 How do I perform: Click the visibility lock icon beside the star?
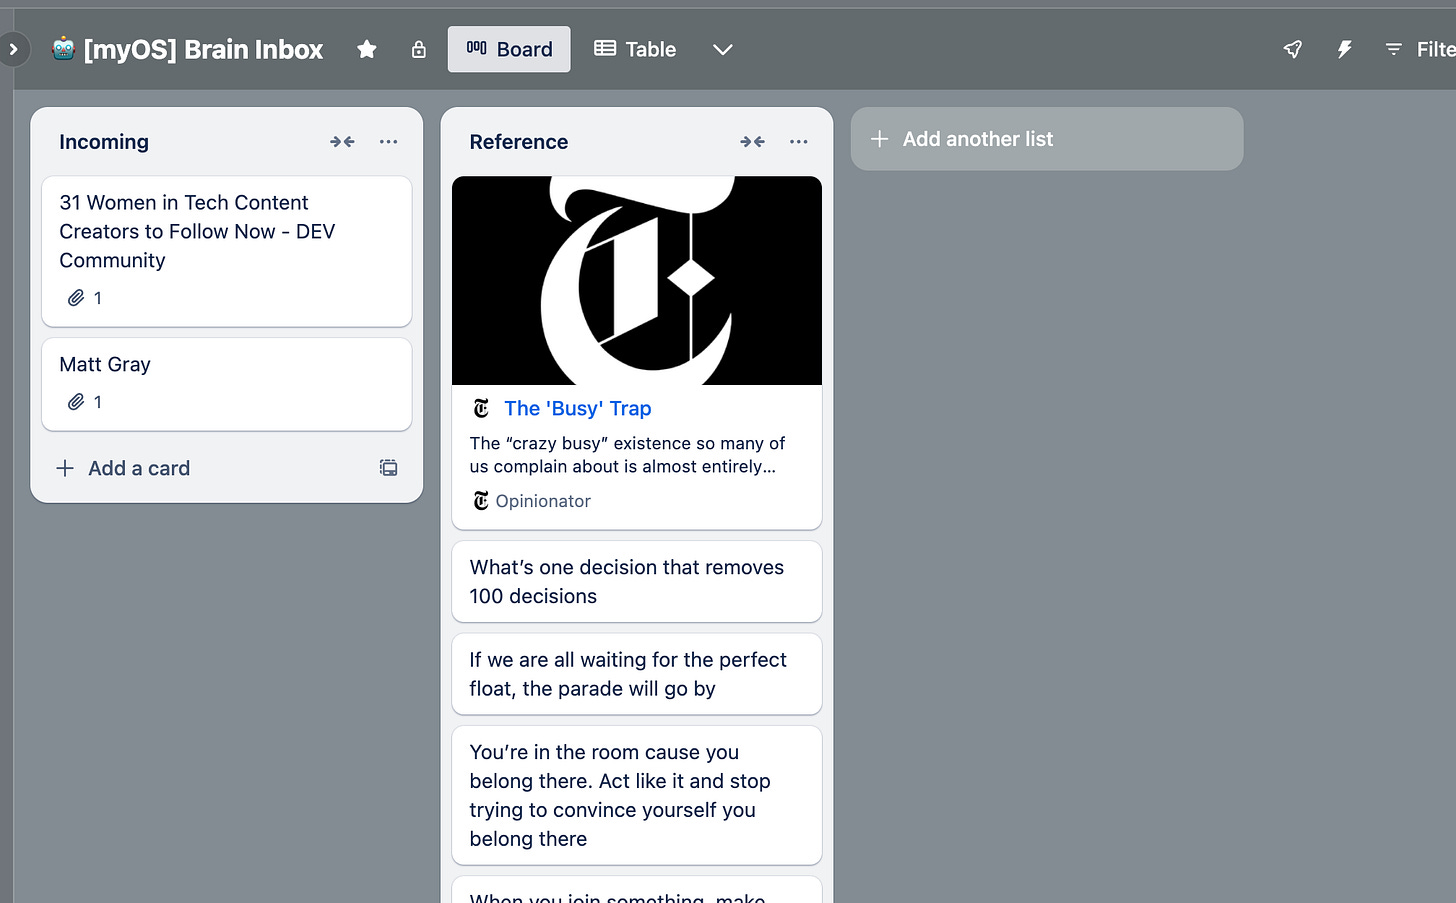point(418,48)
